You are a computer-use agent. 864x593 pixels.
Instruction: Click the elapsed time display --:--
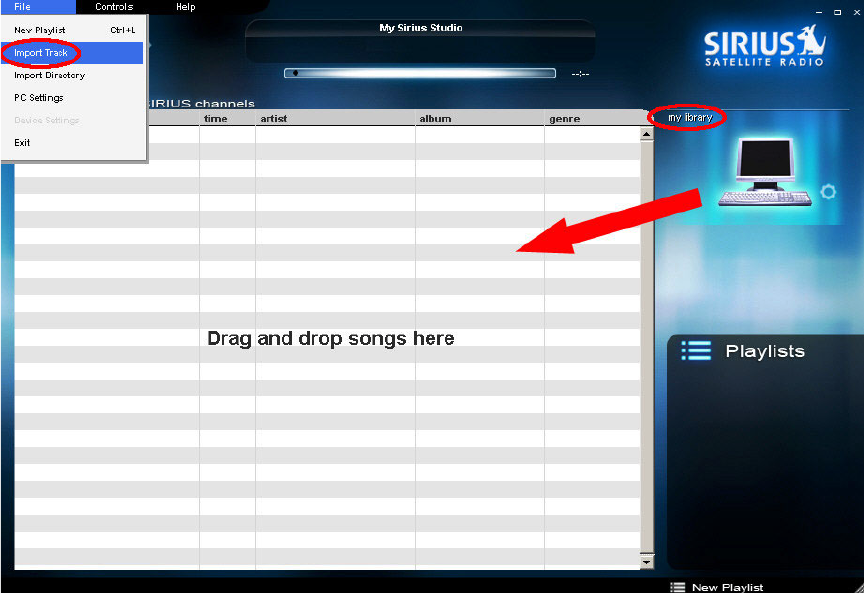(580, 74)
